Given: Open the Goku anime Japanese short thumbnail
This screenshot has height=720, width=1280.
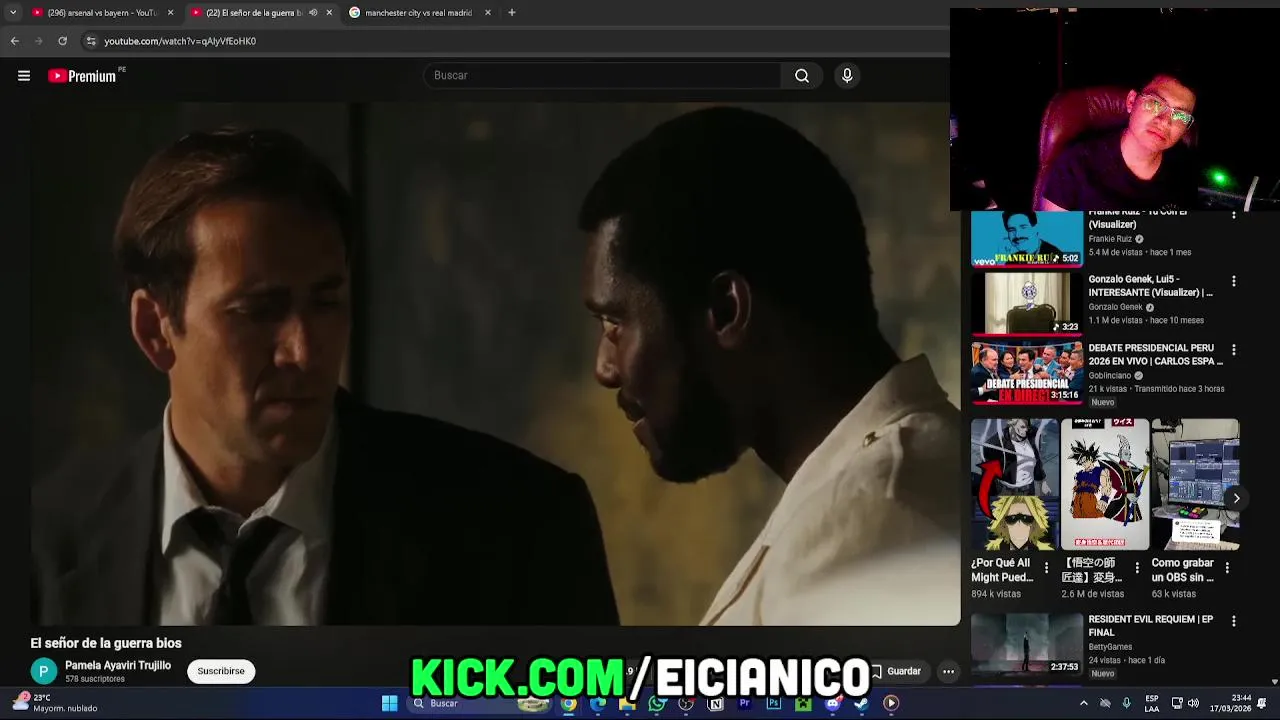Looking at the screenshot, I should tap(1104, 484).
